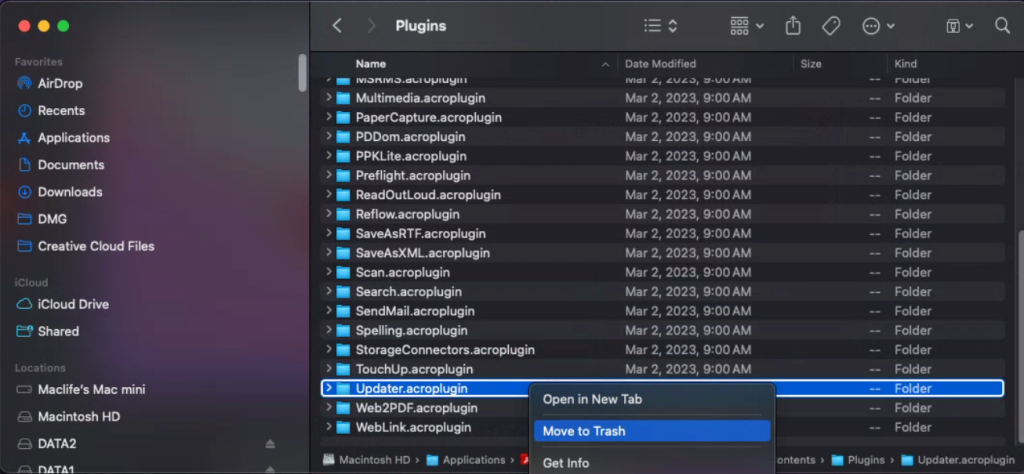Click the Applications folder in path bar
Viewport: 1024px width, 474px height.
[x=475, y=460]
